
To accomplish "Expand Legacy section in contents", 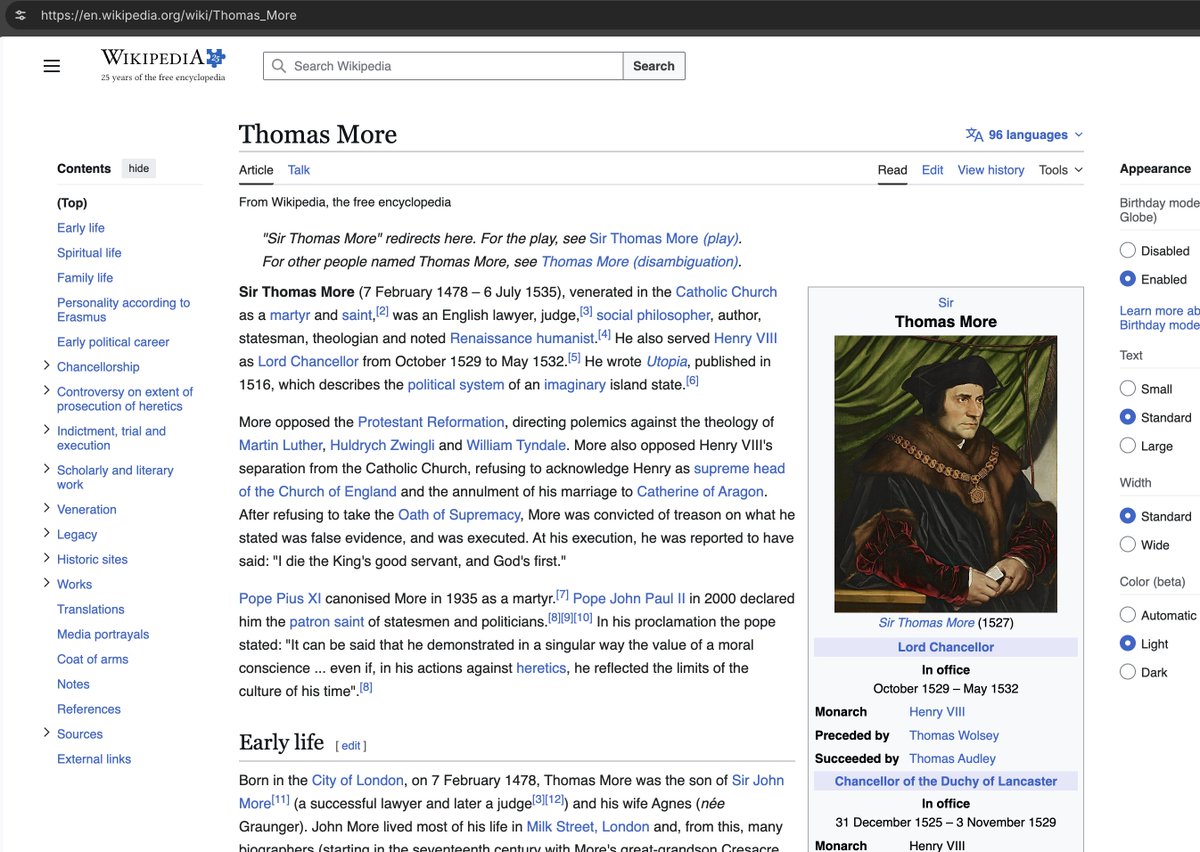I will 46,533.
